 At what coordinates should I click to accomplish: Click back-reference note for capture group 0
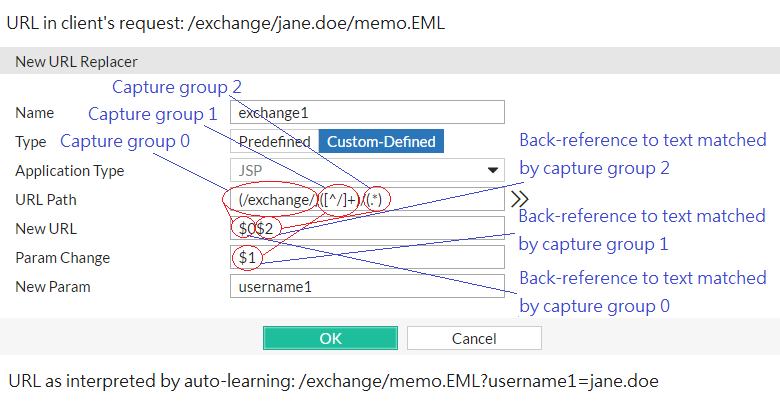642,292
